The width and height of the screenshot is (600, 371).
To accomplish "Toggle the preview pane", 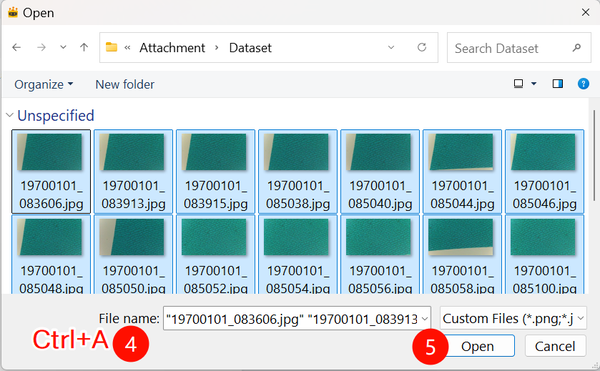I will pyautogui.click(x=558, y=83).
